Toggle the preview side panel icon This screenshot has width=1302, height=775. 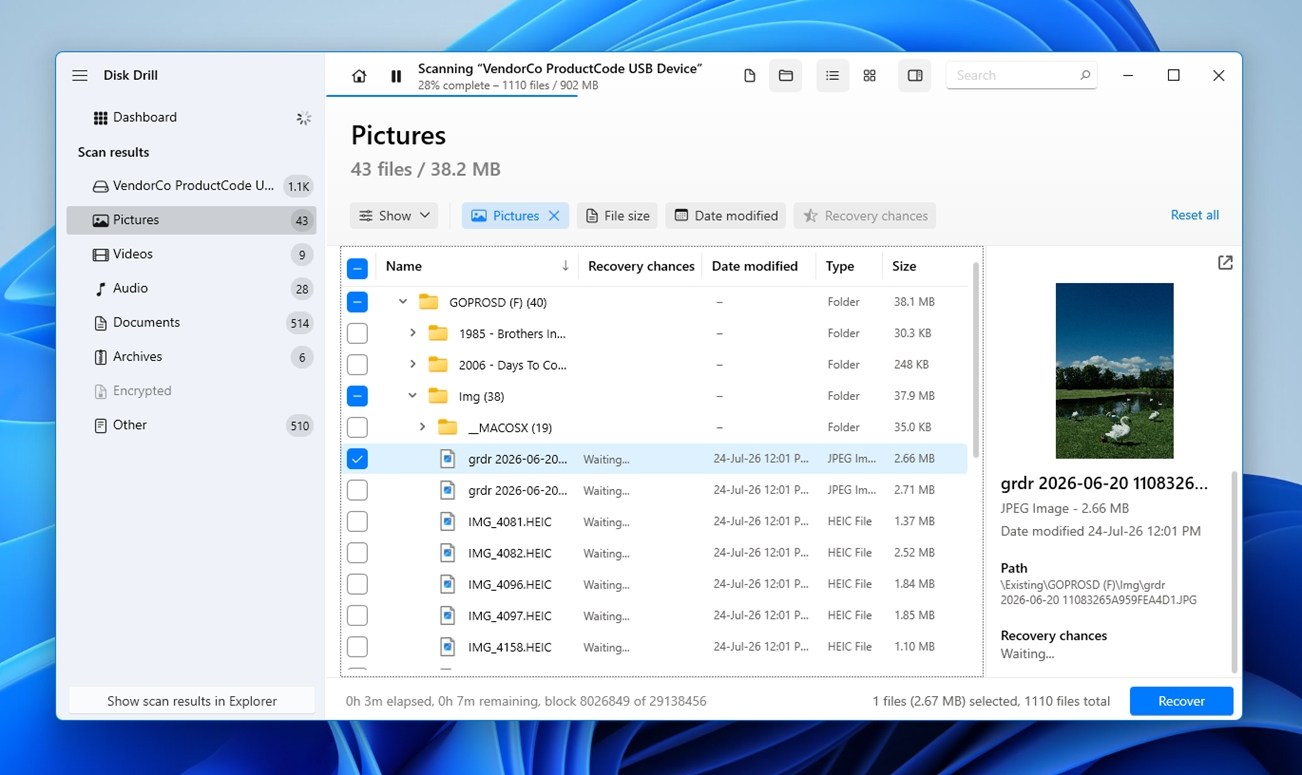pos(915,76)
